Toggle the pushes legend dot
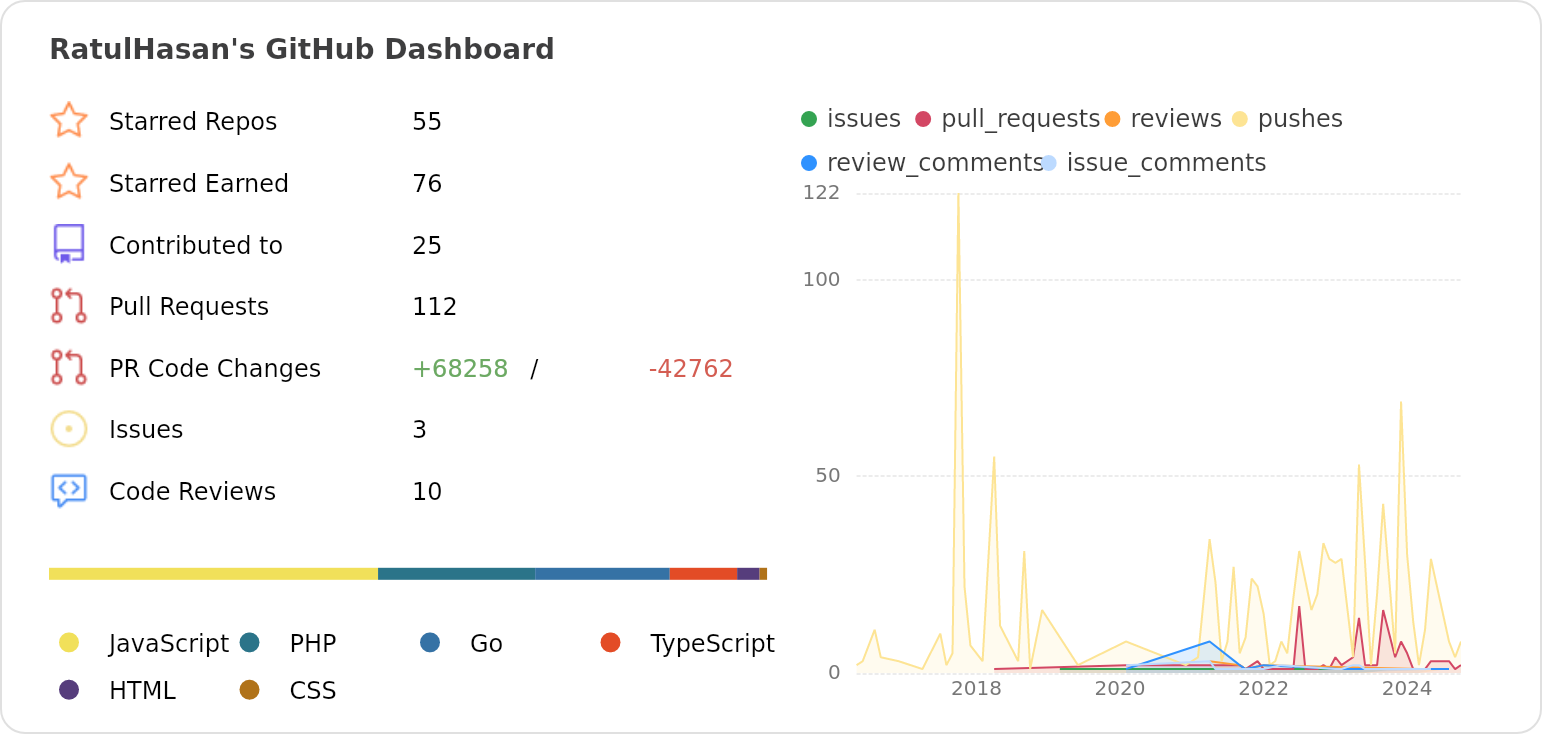 tap(1240, 119)
